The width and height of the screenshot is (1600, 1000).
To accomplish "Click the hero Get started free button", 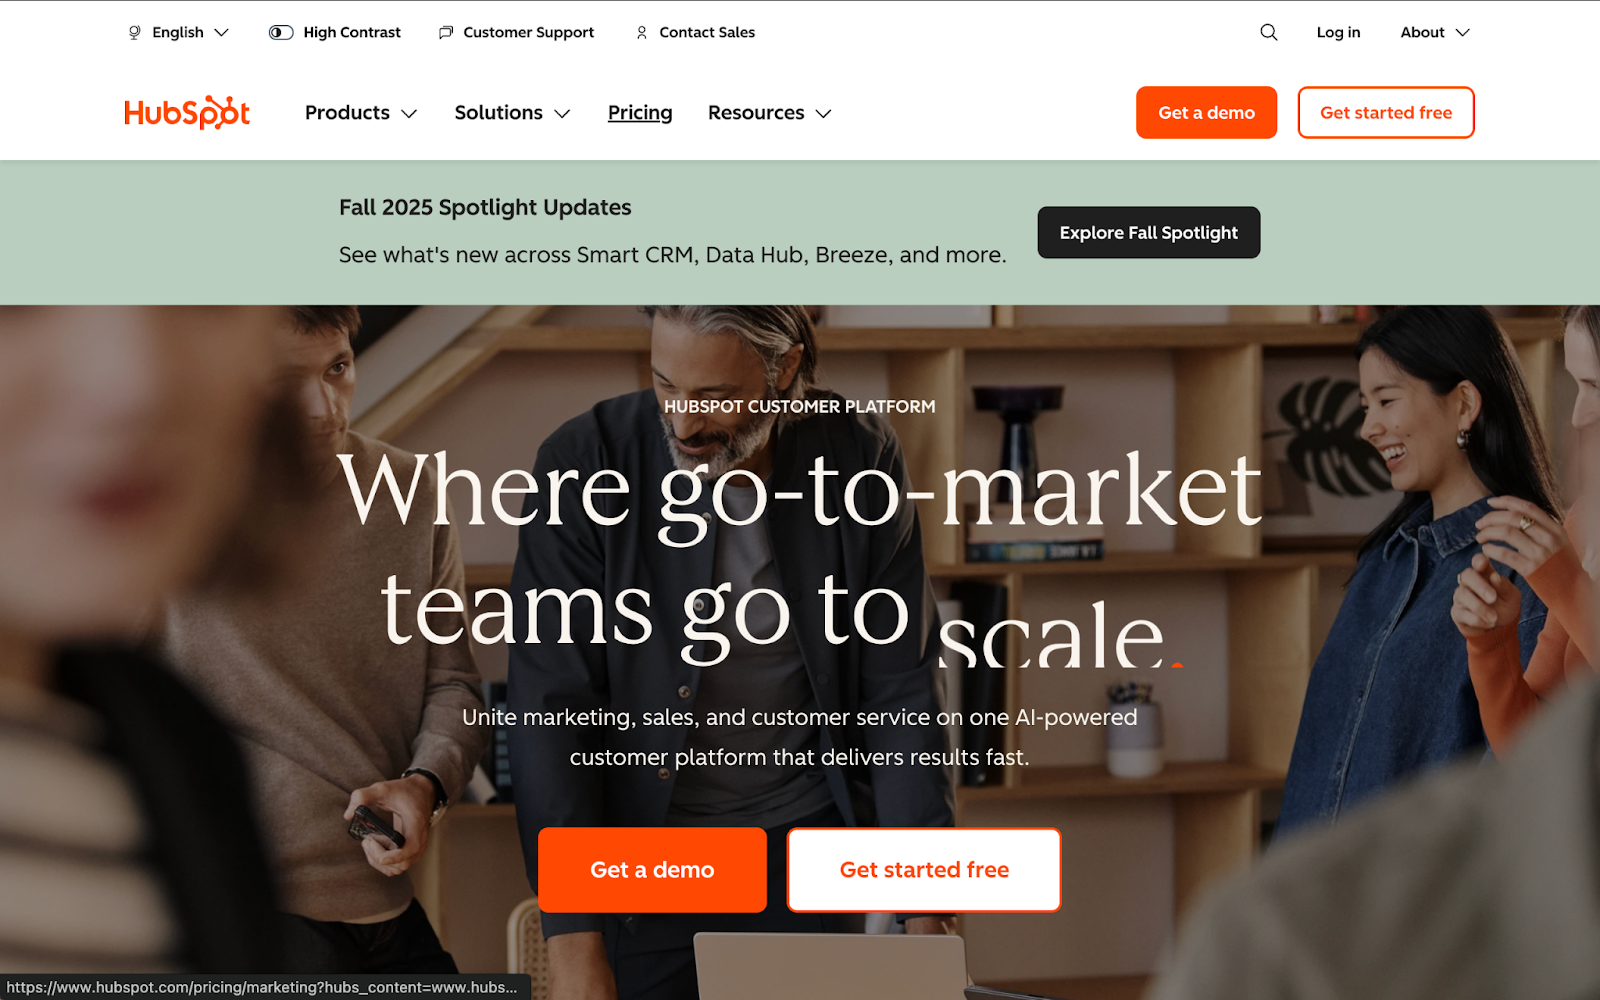I will (924, 869).
